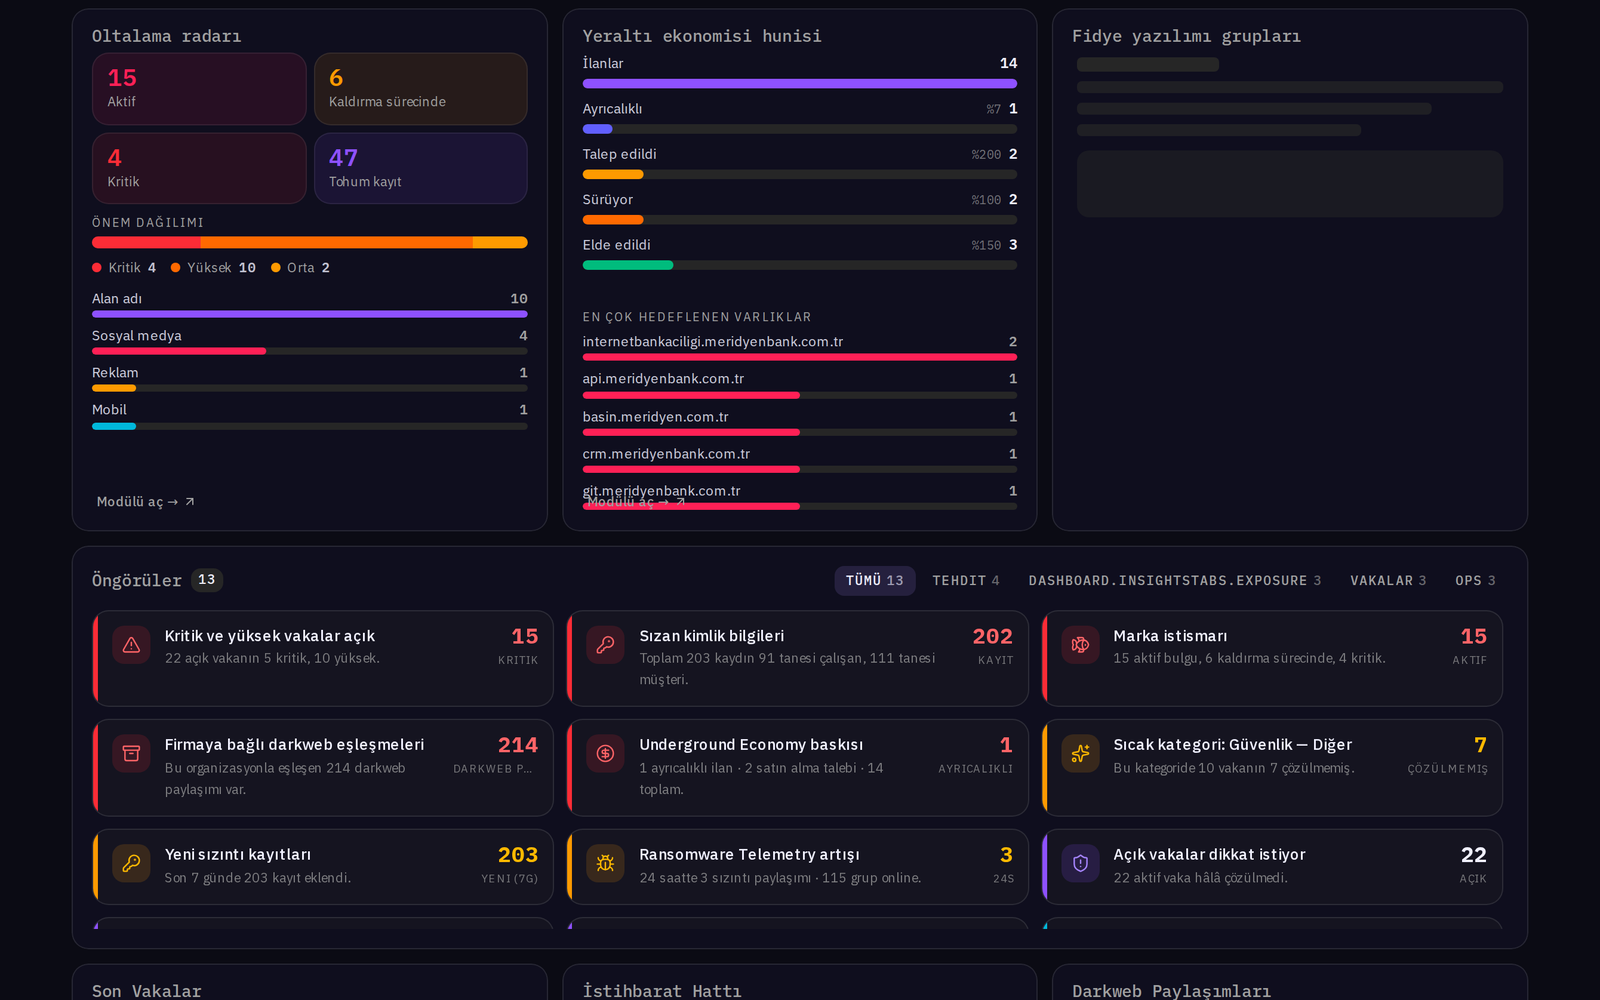Click the Alan adı purple bar
The image size is (1600, 1000).
point(310,314)
